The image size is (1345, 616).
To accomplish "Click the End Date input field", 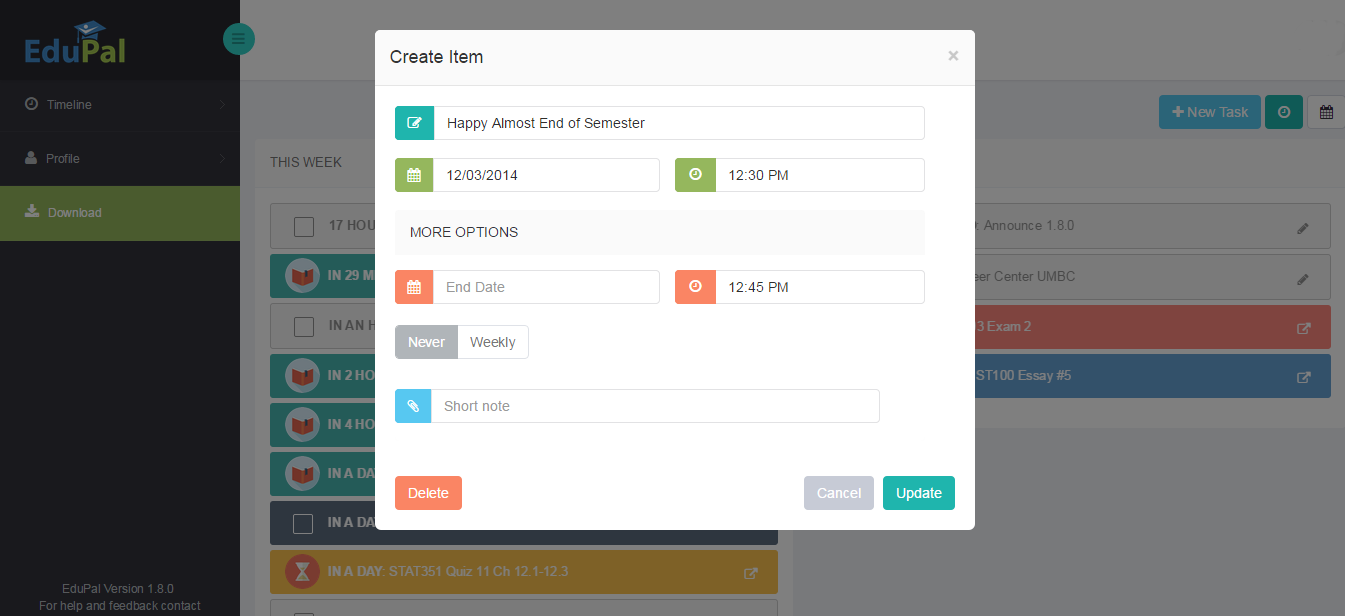I will pyautogui.click(x=546, y=287).
